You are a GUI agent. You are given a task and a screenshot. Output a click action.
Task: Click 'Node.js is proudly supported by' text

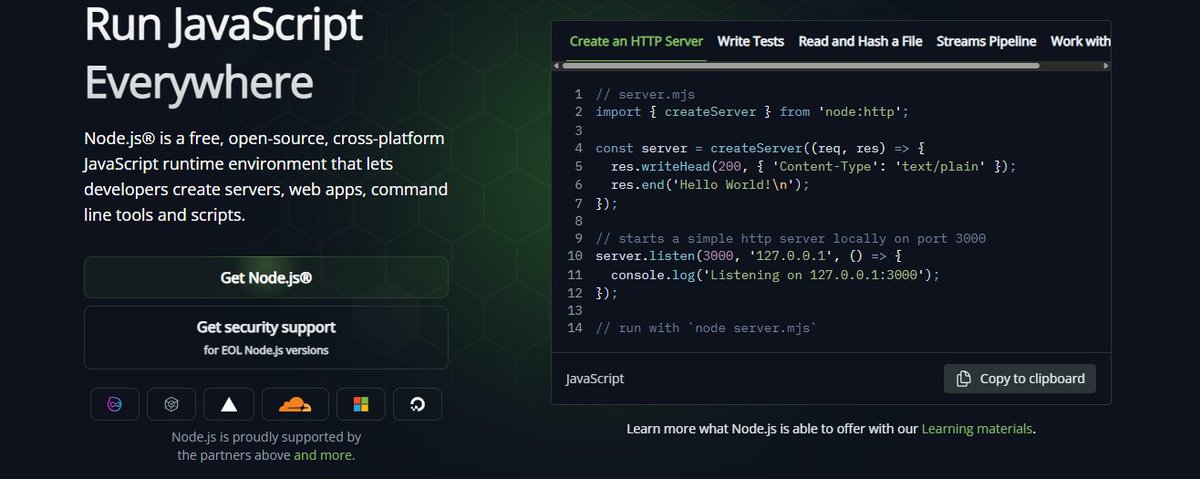click(266, 437)
